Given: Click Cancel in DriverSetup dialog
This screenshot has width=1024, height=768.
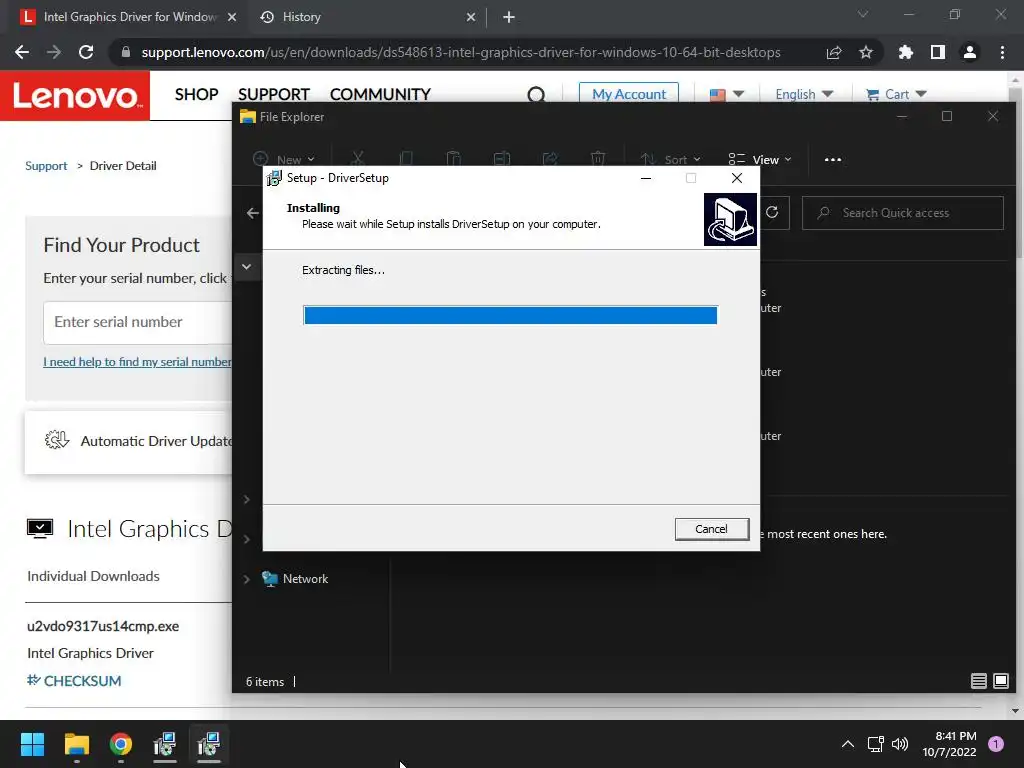Looking at the screenshot, I should [x=711, y=529].
